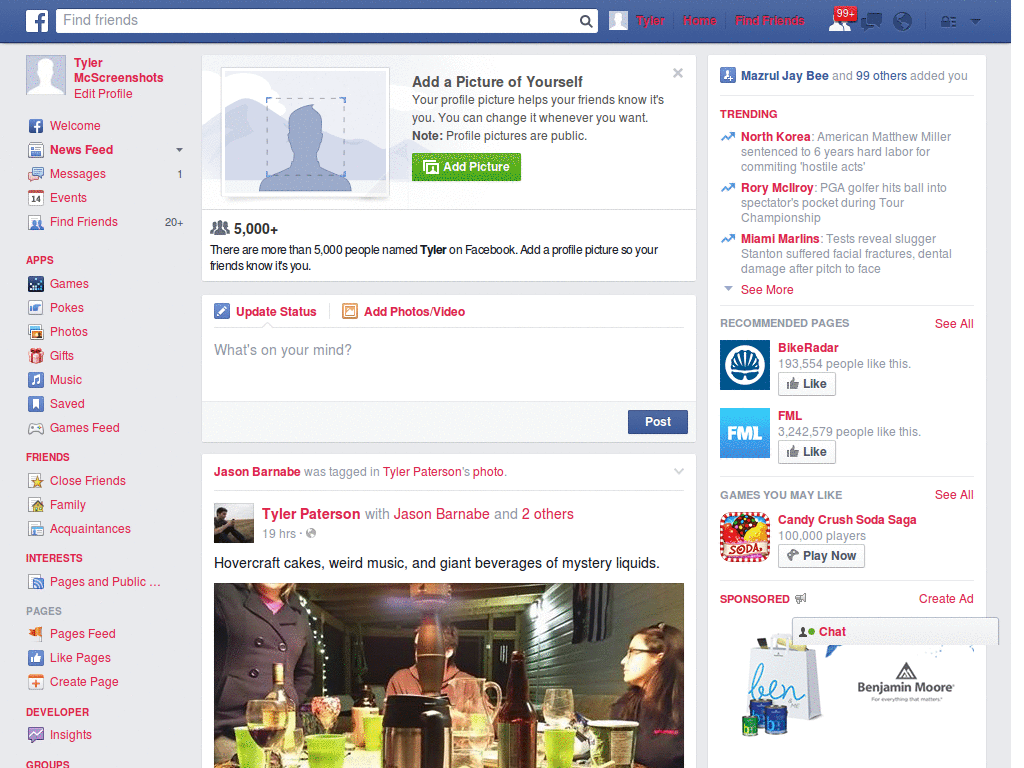Click the Games app icon
The height and width of the screenshot is (768, 1024).
coord(36,284)
